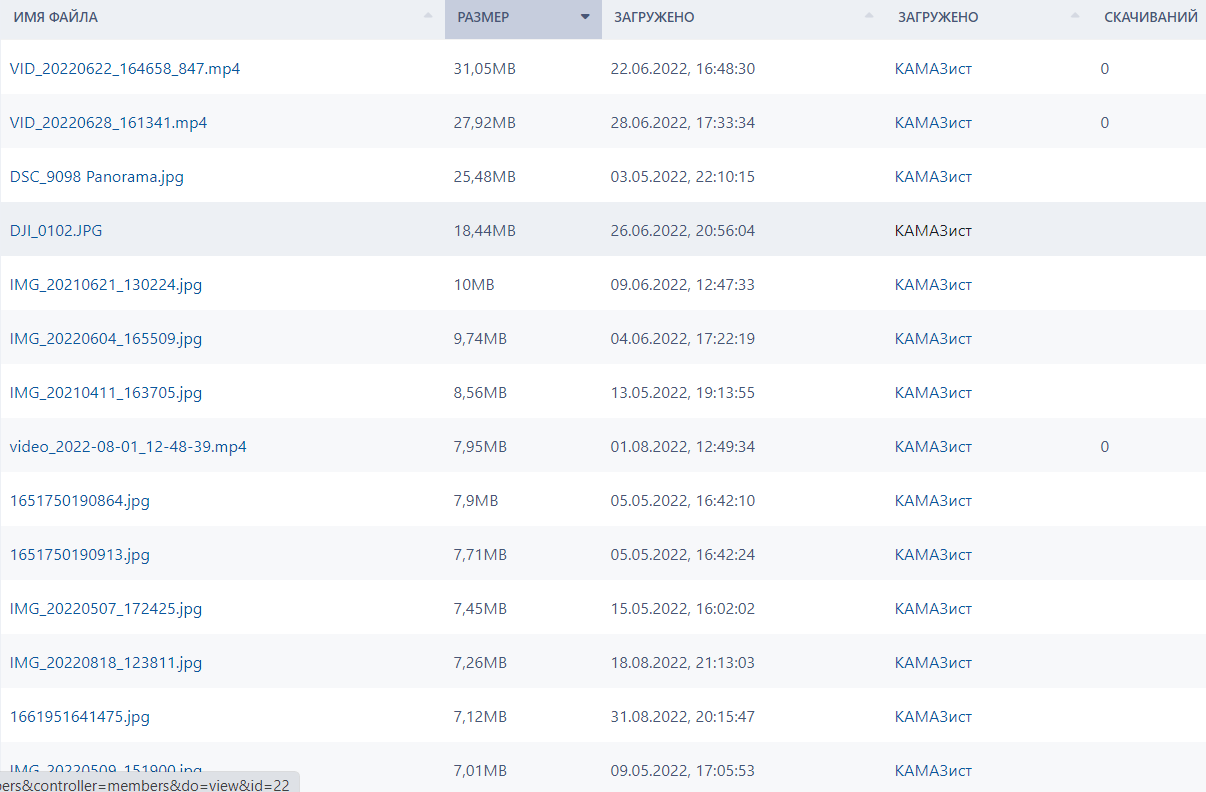Click the Имя файла header text
This screenshot has height=792, width=1206.
[x=55, y=17]
